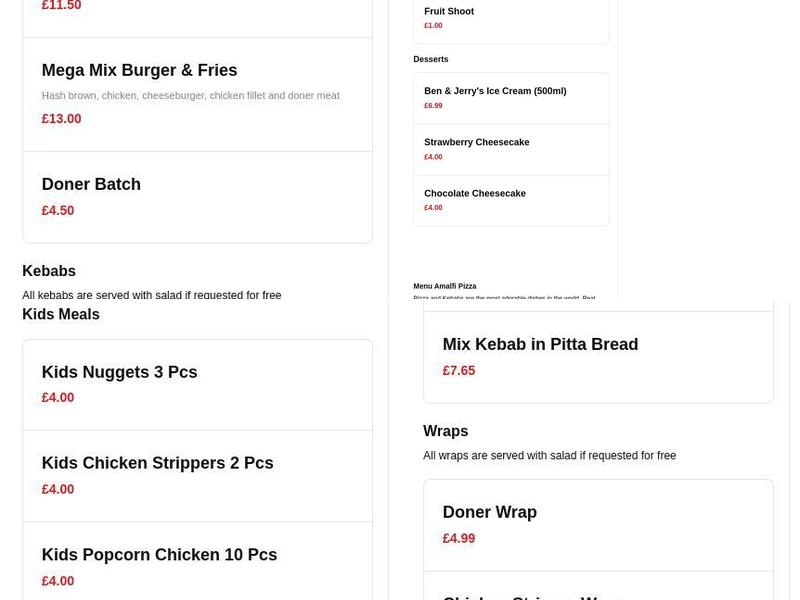Choose Ben & Jerry's Ice Cream (500ml)

pyautogui.click(x=495, y=91)
